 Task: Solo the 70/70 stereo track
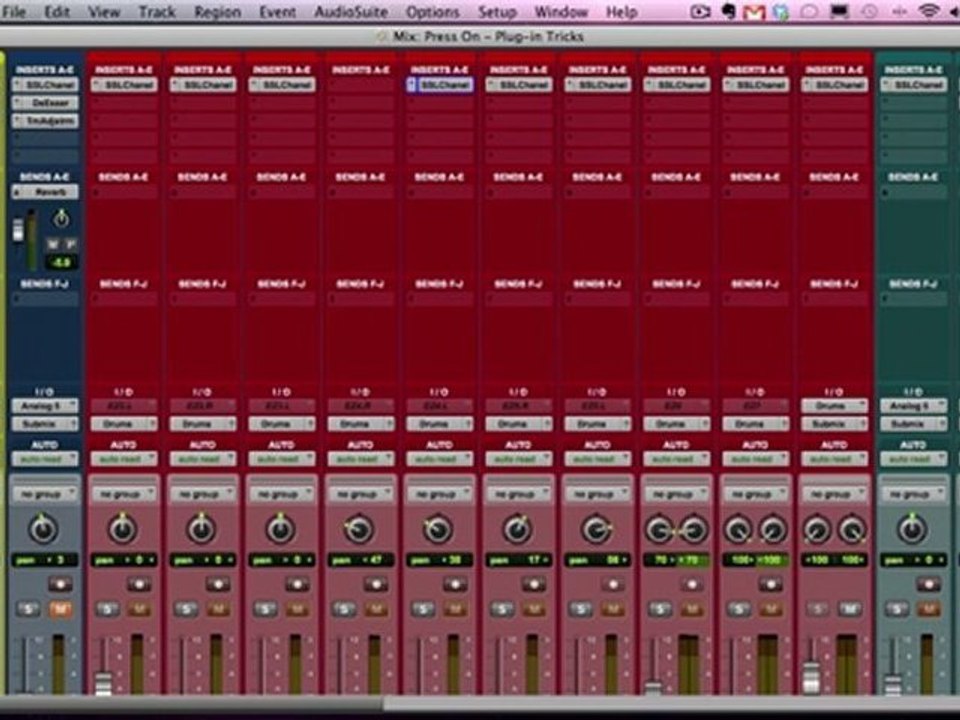[x=661, y=609]
